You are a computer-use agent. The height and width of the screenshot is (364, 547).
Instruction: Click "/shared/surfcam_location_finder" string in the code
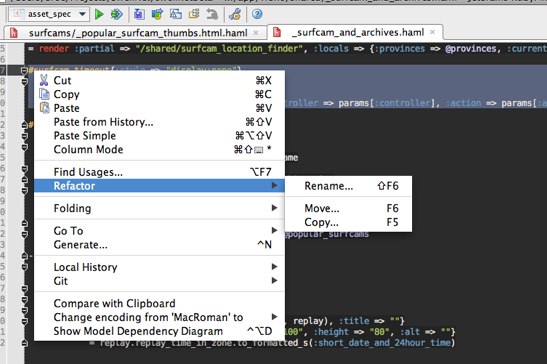tap(218, 48)
